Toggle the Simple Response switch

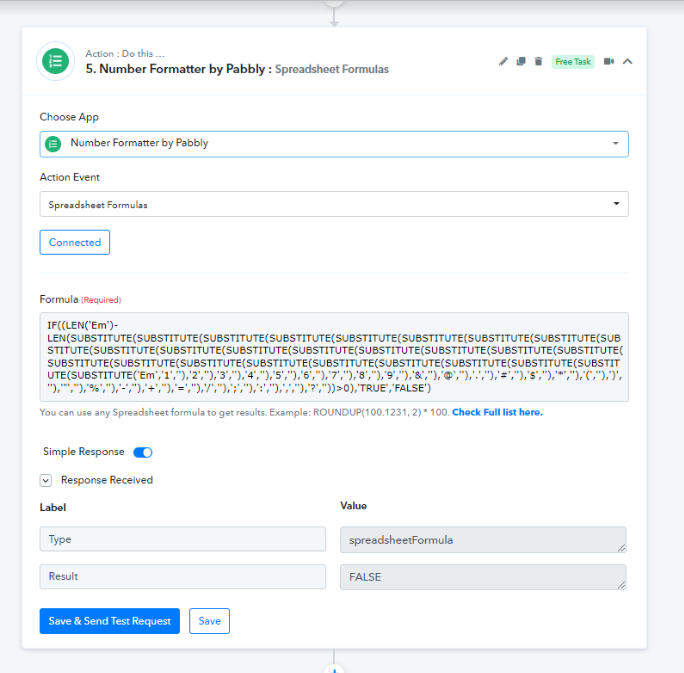click(143, 452)
